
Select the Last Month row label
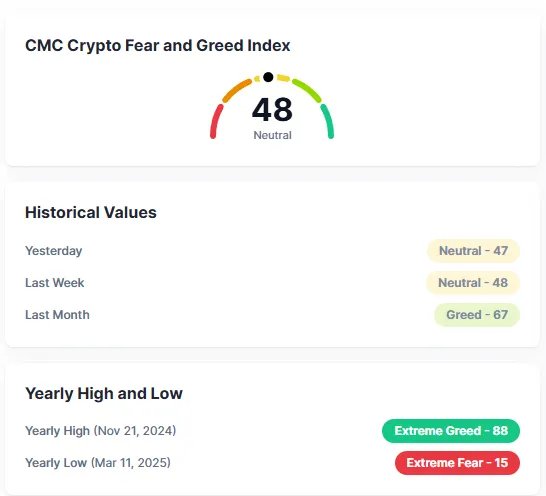pyautogui.click(x=57, y=315)
